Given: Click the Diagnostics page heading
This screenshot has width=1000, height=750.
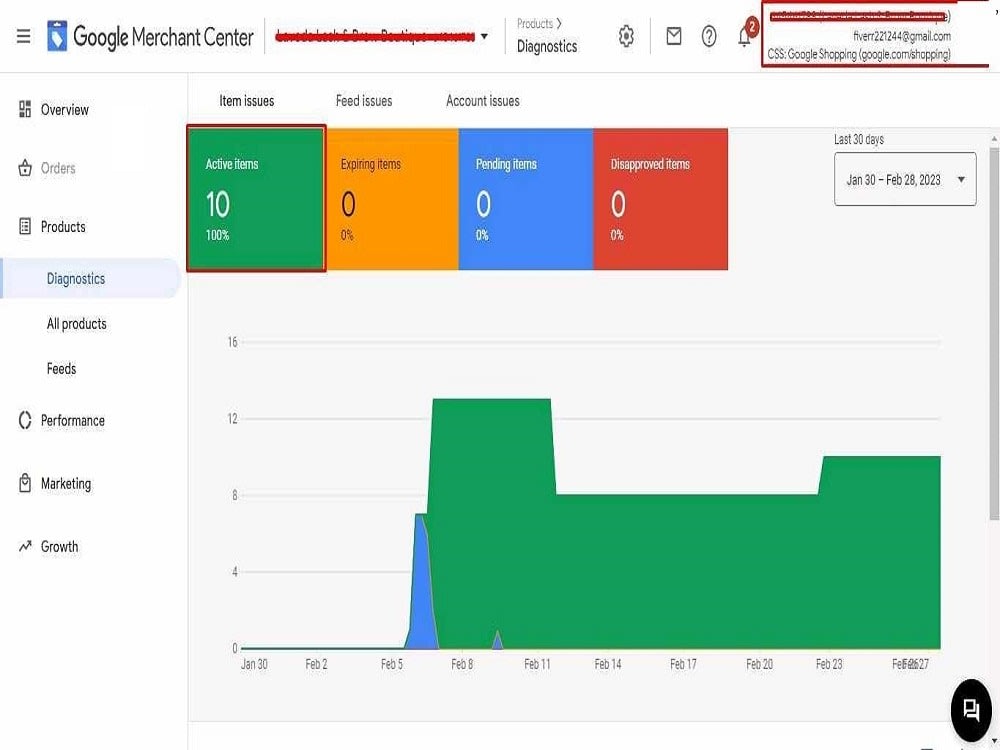Looking at the screenshot, I should [x=547, y=47].
